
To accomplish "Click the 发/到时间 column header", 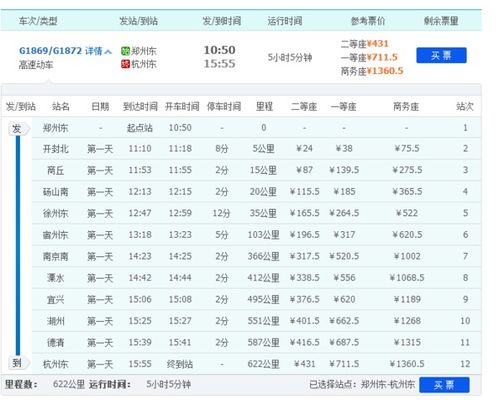I will pos(222,21).
